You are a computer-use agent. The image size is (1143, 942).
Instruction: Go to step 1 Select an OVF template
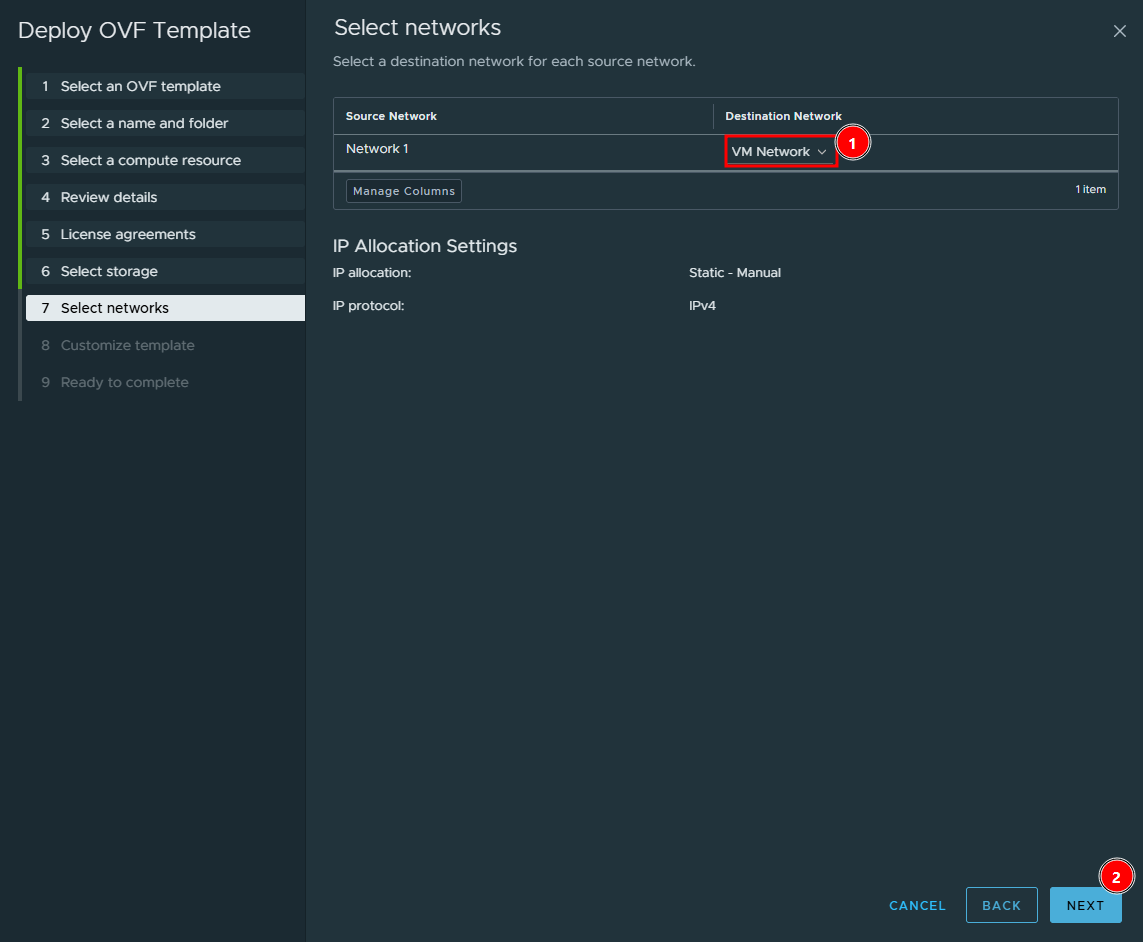(x=165, y=86)
